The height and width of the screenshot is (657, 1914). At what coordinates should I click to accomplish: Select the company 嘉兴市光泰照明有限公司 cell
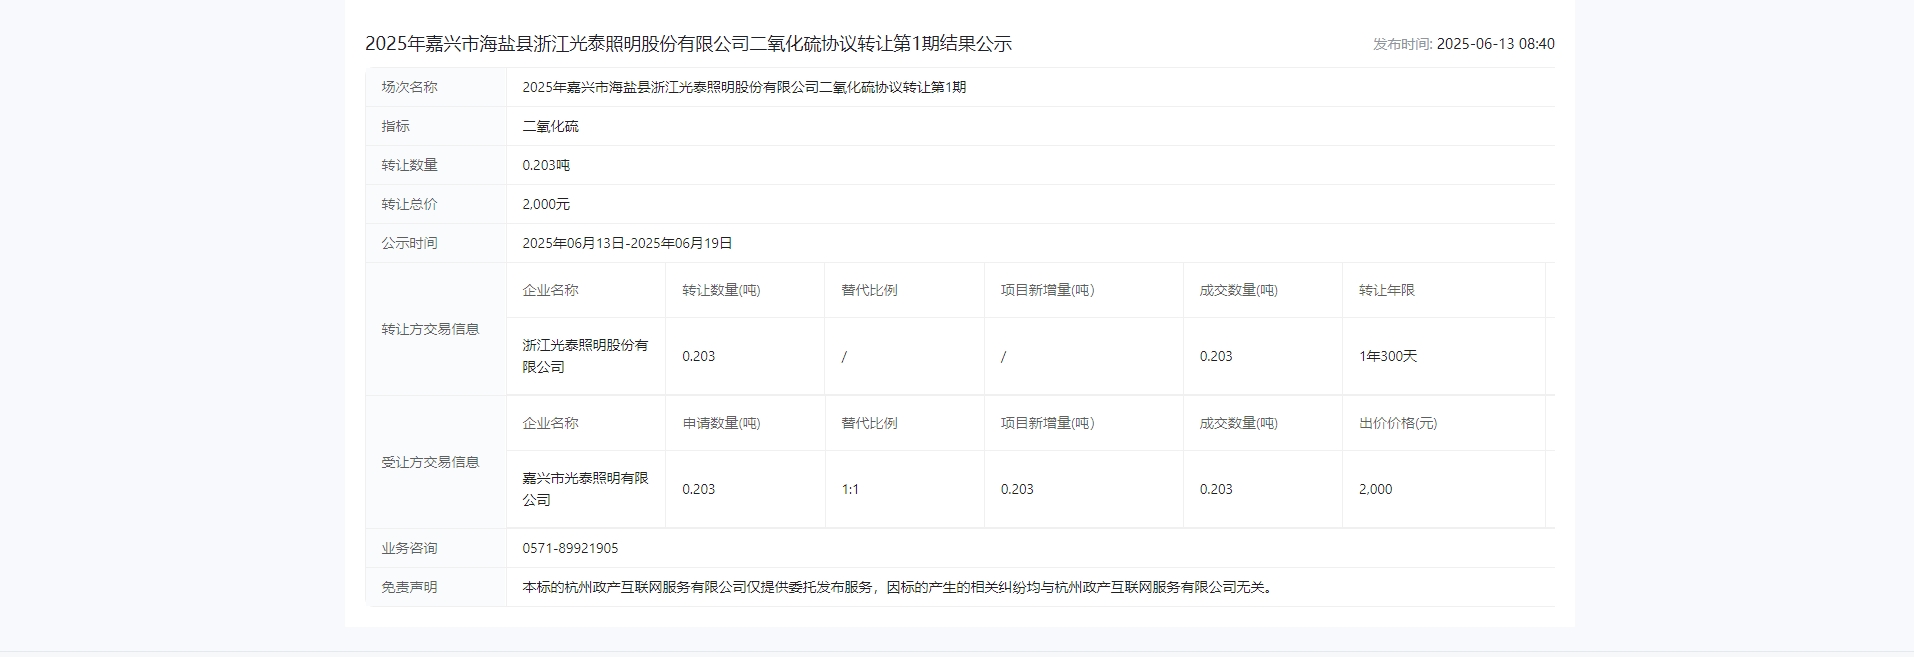(x=585, y=489)
